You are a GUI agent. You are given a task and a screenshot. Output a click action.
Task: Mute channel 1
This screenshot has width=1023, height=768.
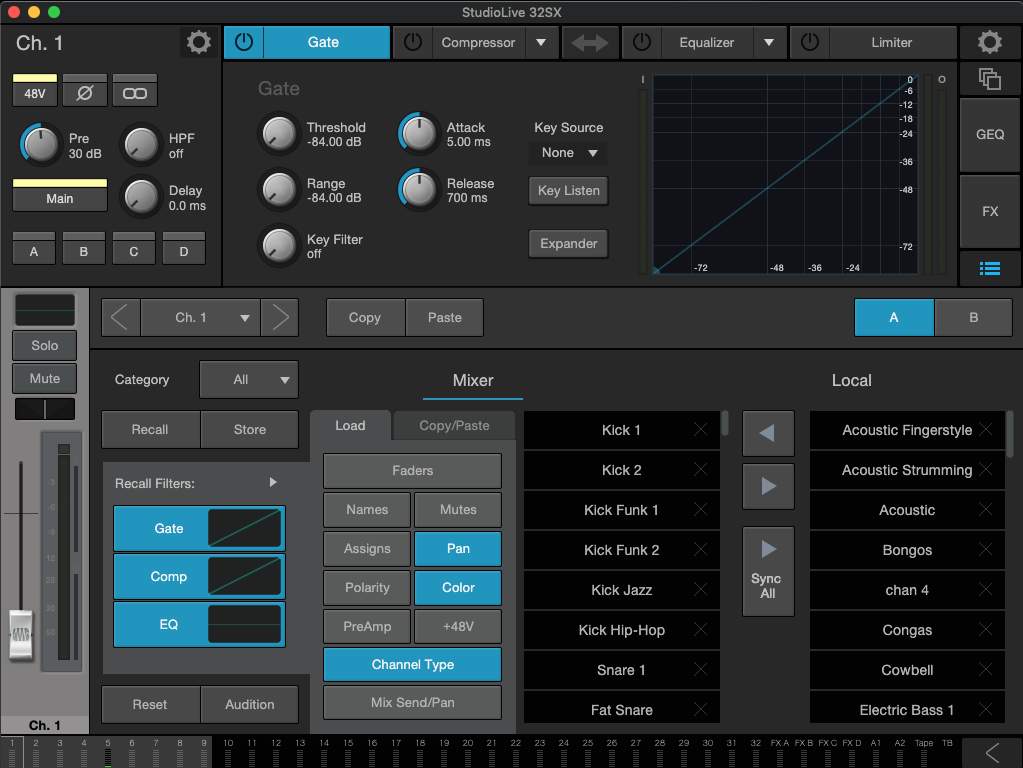click(x=44, y=378)
